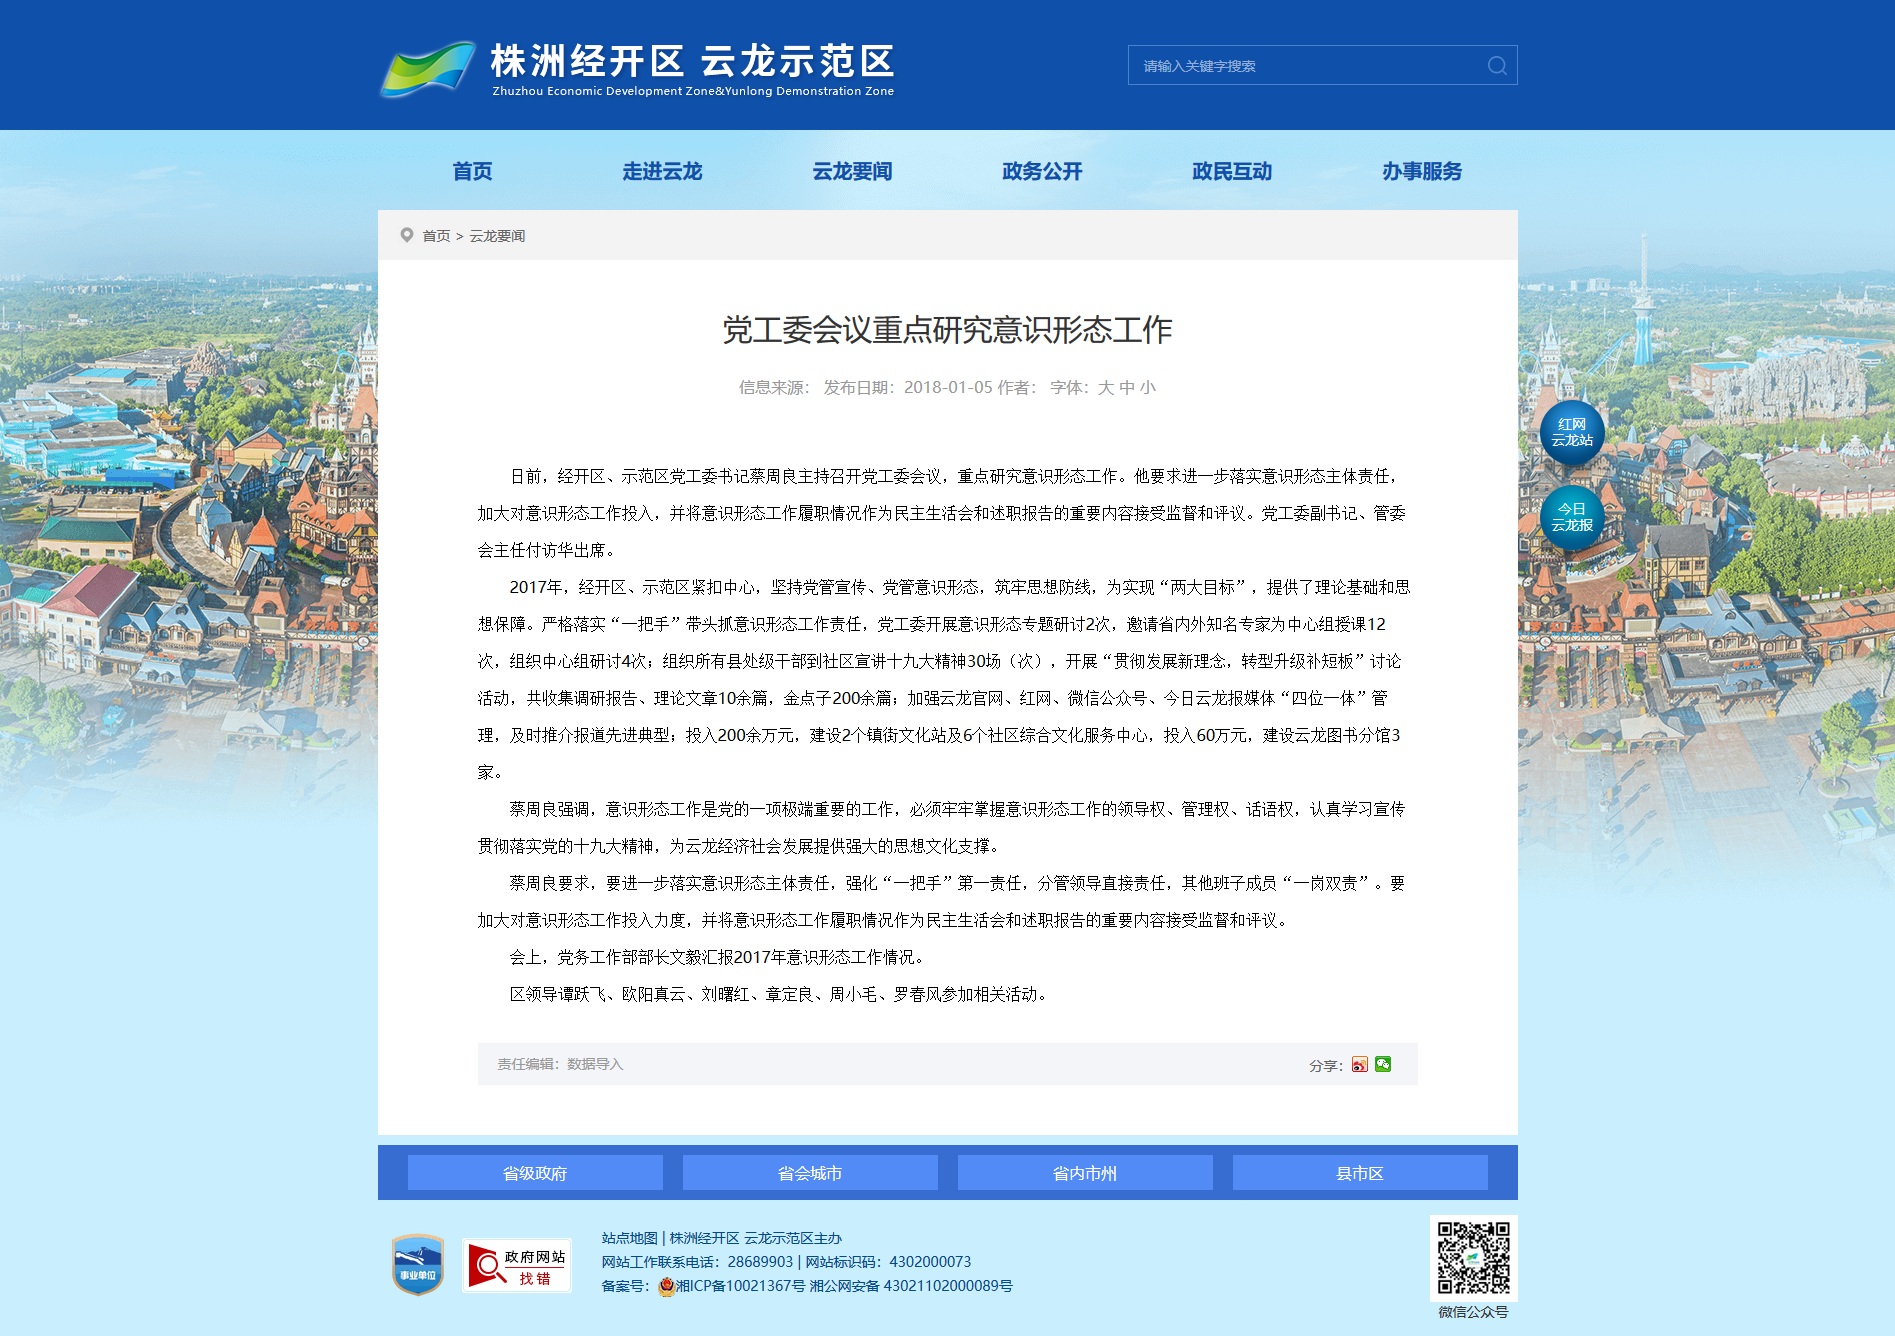Screen dimensions: 1895x1336
Task: Share article via Weibo icon
Action: (1359, 1064)
